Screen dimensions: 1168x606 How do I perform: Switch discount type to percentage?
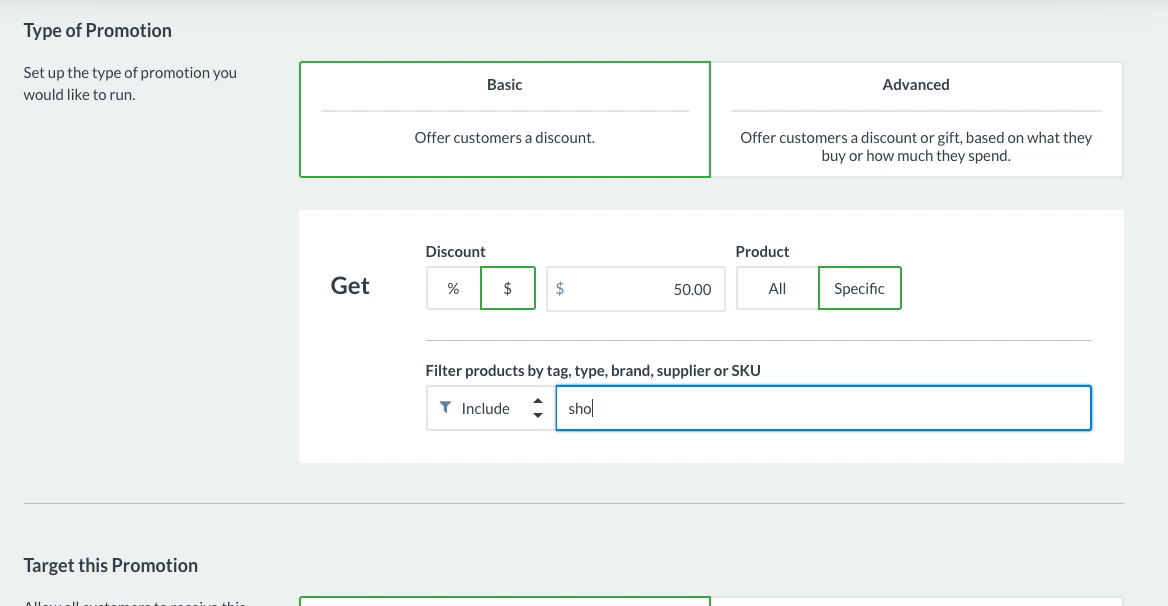[453, 288]
